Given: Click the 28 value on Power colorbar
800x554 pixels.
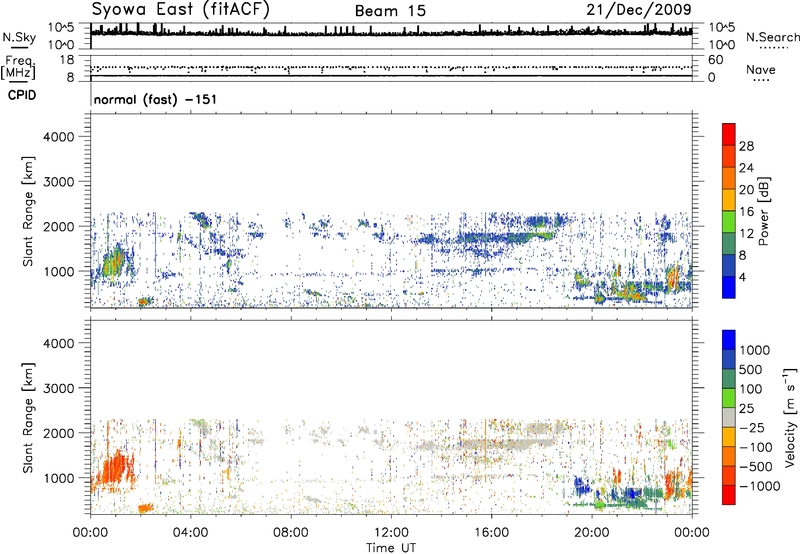Looking at the screenshot, I should click(x=746, y=146).
